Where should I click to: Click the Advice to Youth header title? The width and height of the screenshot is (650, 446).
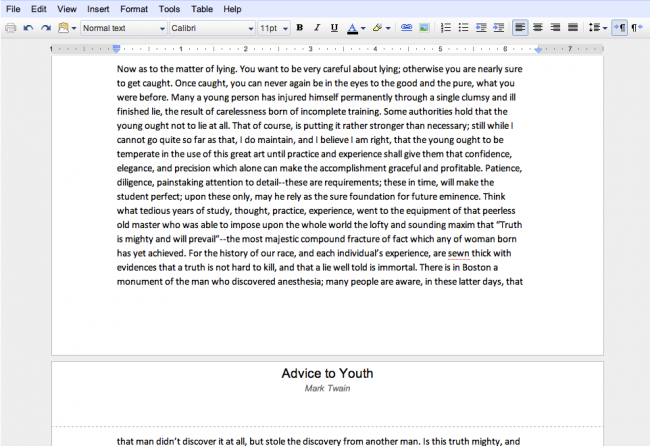[327, 373]
